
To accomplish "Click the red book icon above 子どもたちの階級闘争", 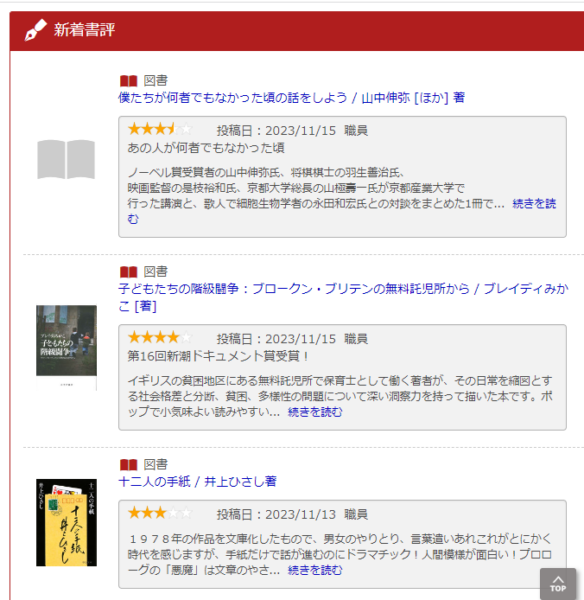I will coord(129,272).
